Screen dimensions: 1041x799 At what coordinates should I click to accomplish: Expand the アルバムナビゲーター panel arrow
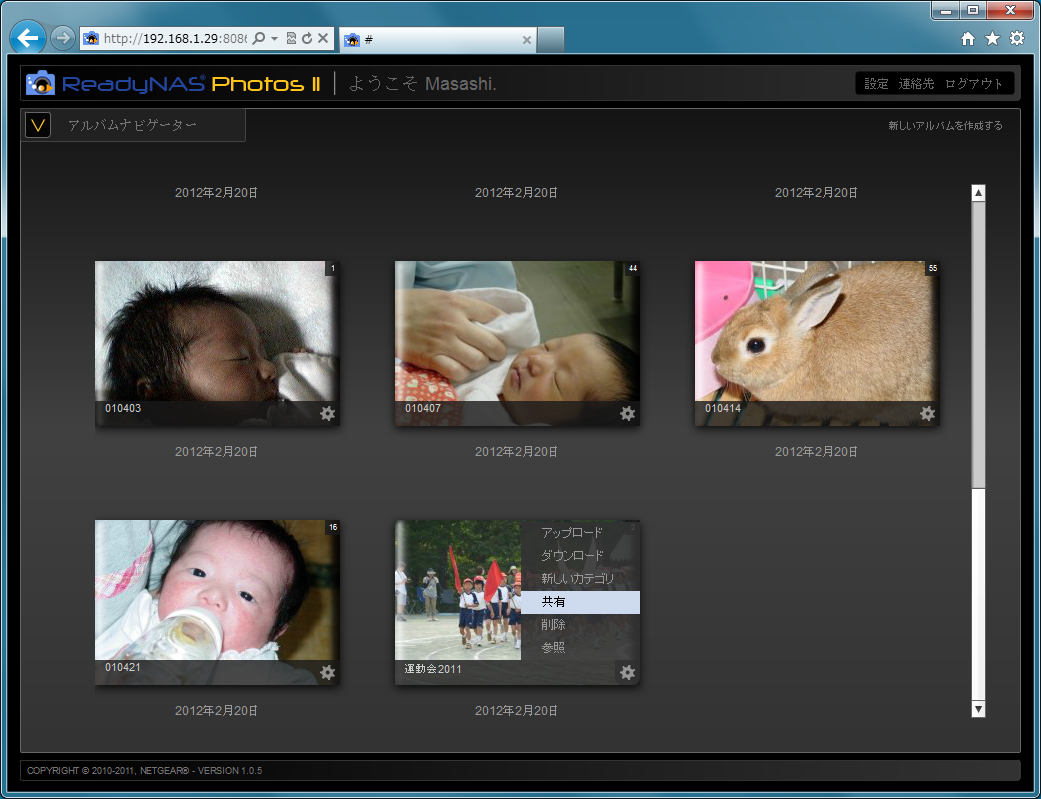(x=38, y=125)
